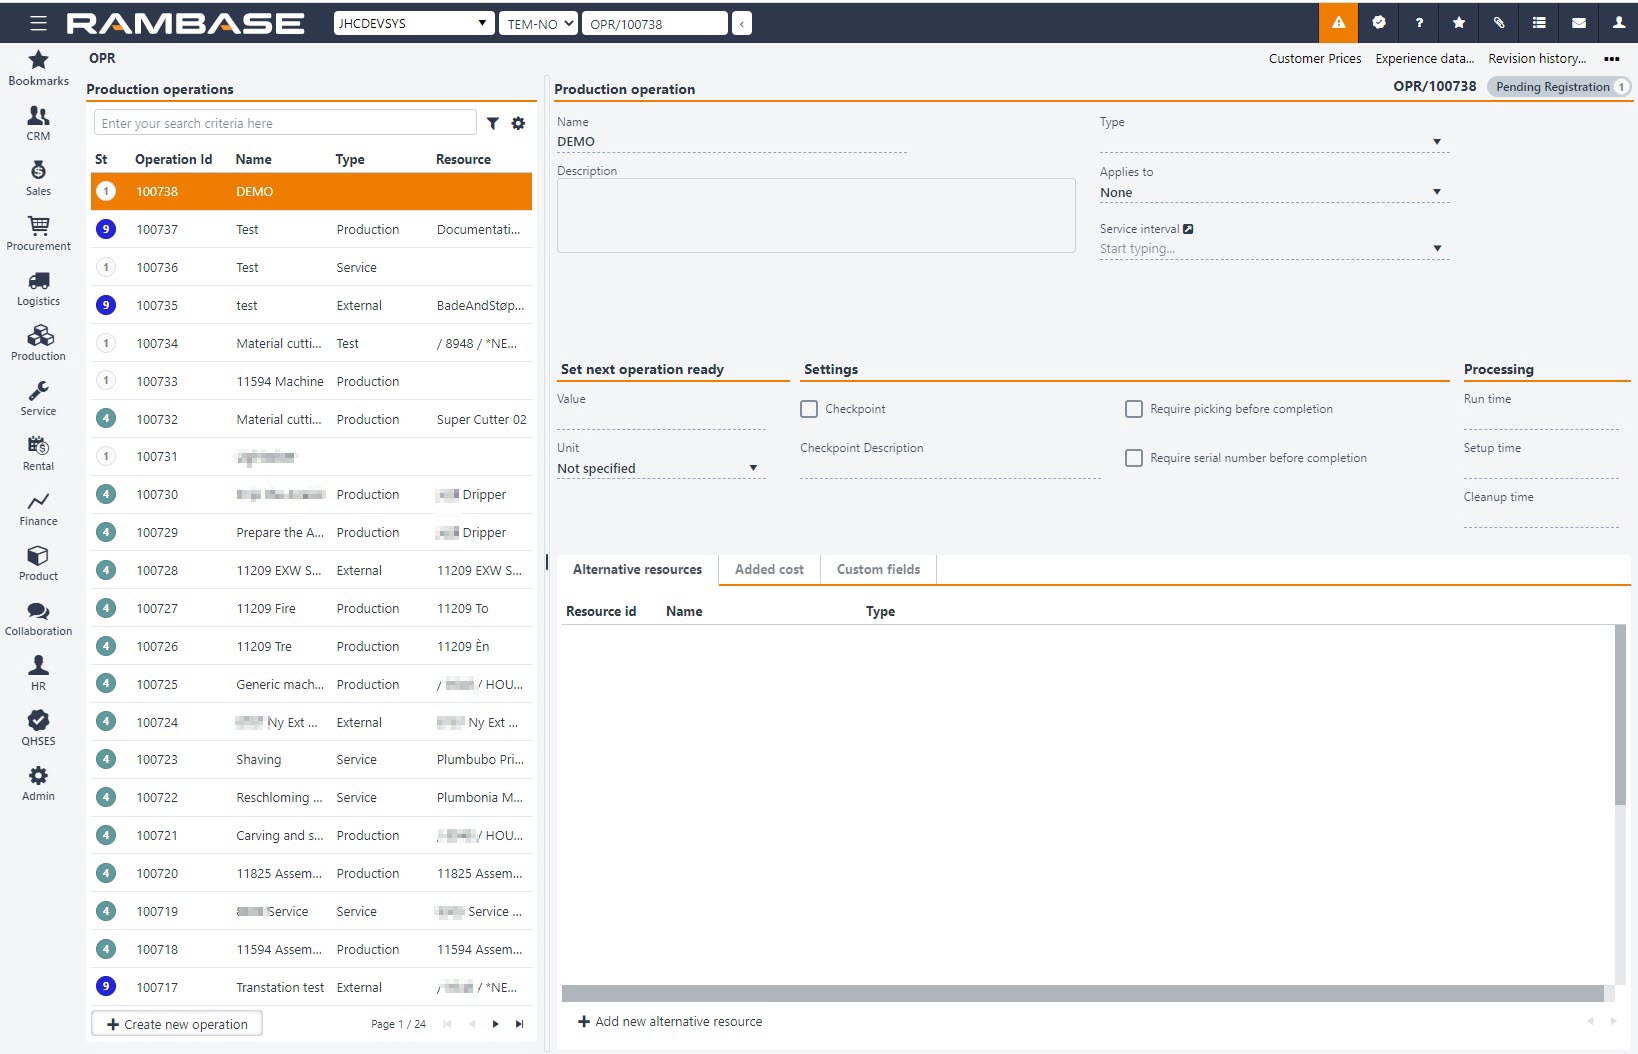Go to next page of operations

pyautogui.click(x=495, y=1024)
